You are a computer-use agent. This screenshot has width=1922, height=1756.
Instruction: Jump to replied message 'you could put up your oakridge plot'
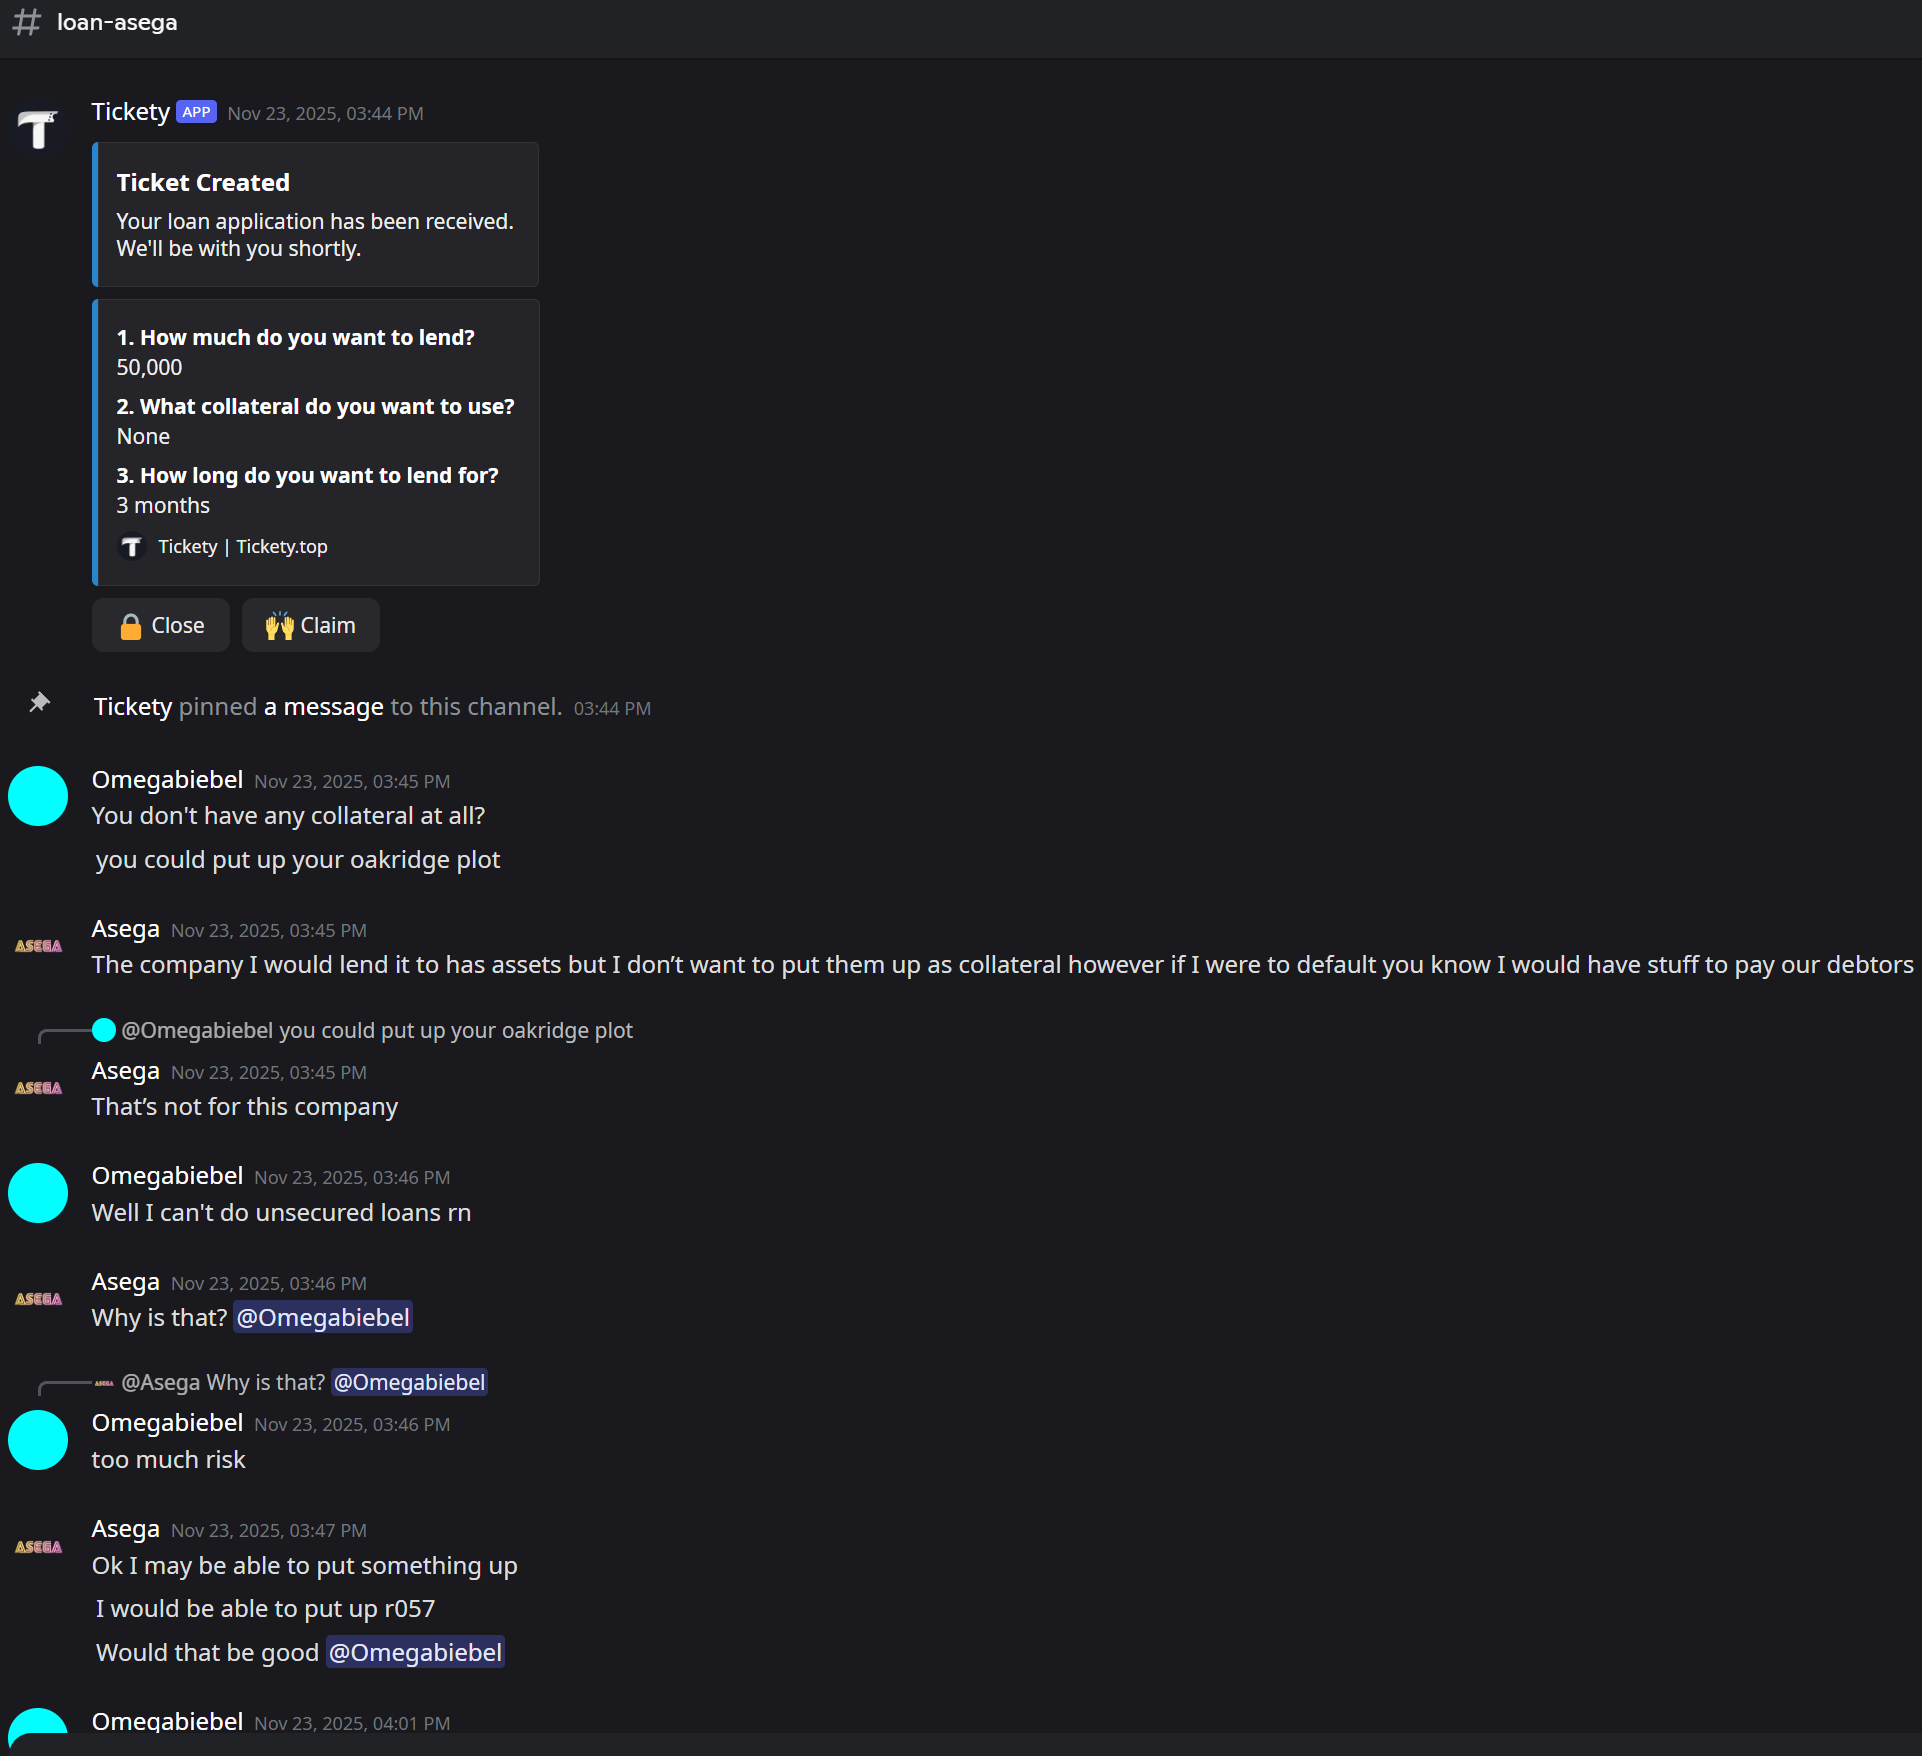pyautogui.click(x=455, y=1031)
